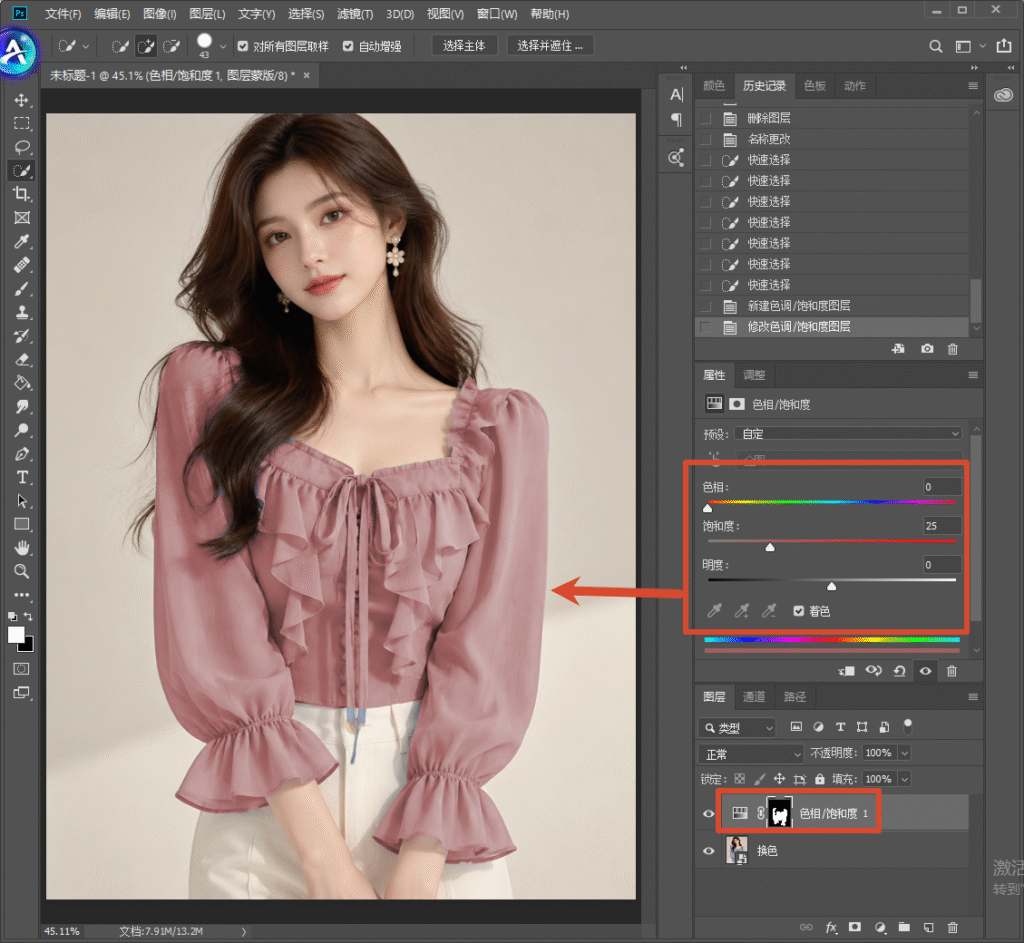Select the Hand tool
This screenshot has width=1024, height=943.
(x=22, y=548)
